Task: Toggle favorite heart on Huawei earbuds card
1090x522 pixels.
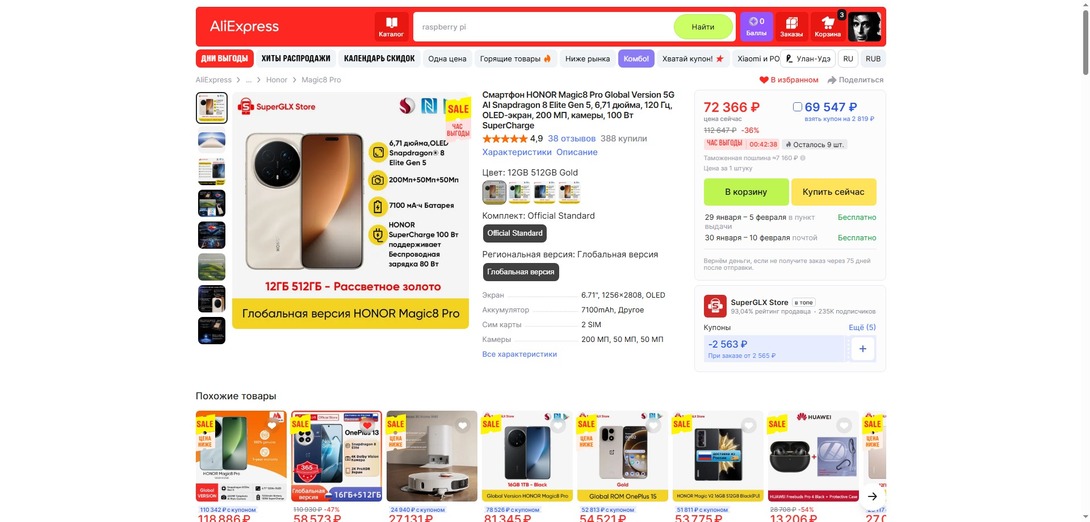Action: tap(843, 425)
